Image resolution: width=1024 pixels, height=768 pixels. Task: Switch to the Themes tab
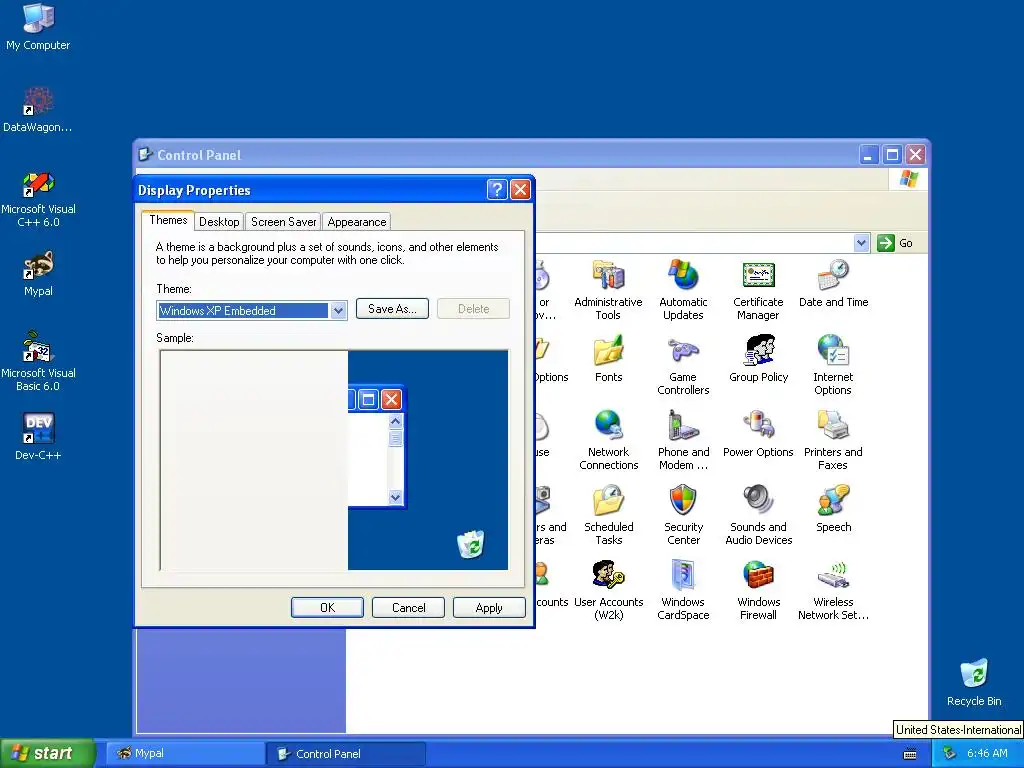click(x=168, y=220)
